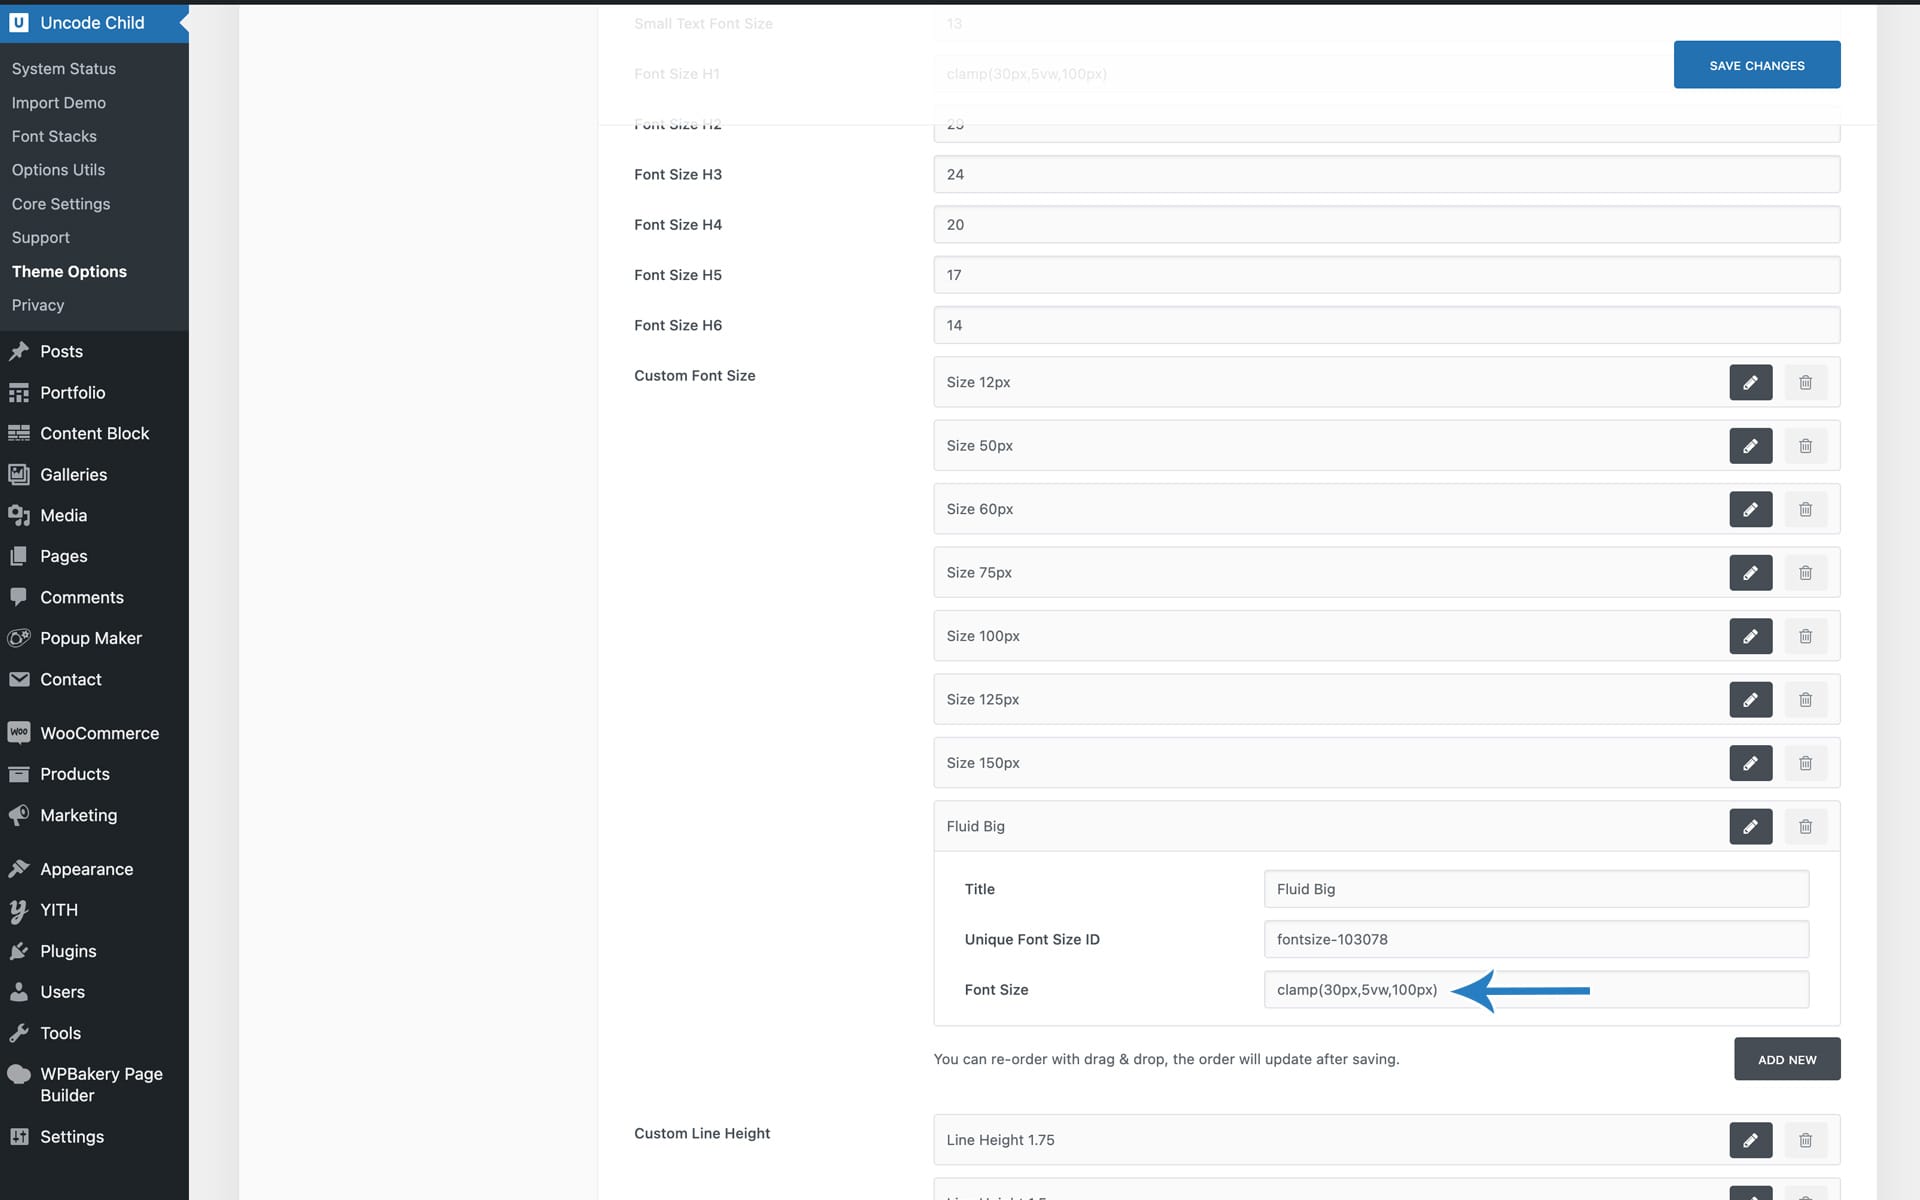Open WooCommerce menu in sidebar
The height and width of the screenshot is (1200, 1920).
coord(99,733)
